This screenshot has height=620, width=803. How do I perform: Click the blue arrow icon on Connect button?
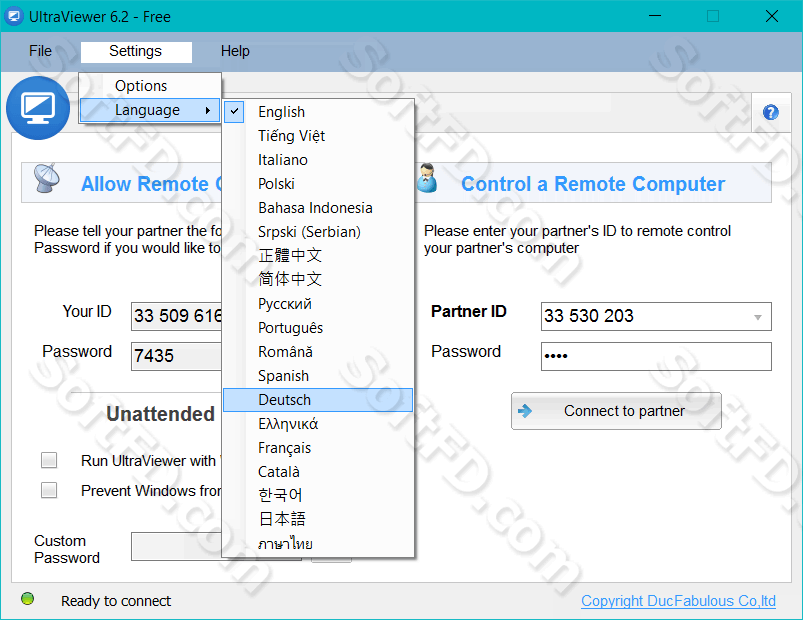[525, 411]
